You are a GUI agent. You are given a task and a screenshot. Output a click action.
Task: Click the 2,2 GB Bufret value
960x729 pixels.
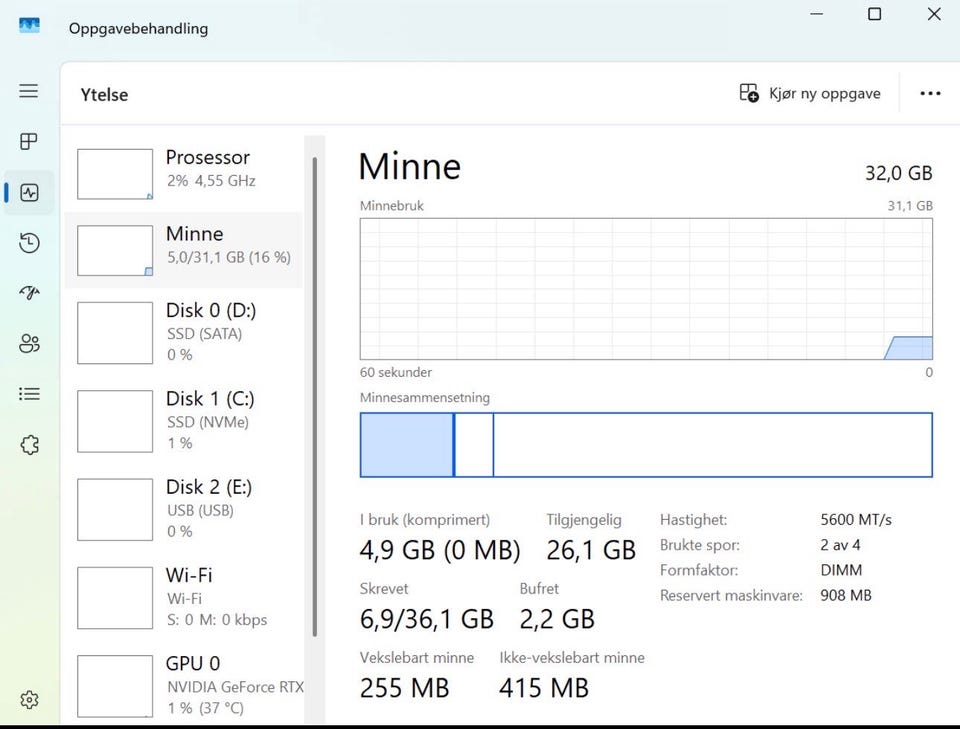coord(557,619)
